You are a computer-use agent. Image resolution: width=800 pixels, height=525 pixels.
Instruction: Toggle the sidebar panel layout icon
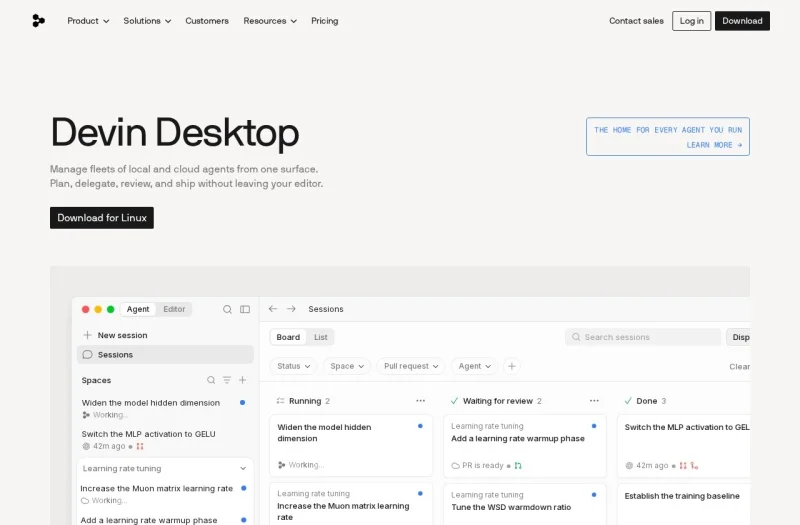click(245, 309)
